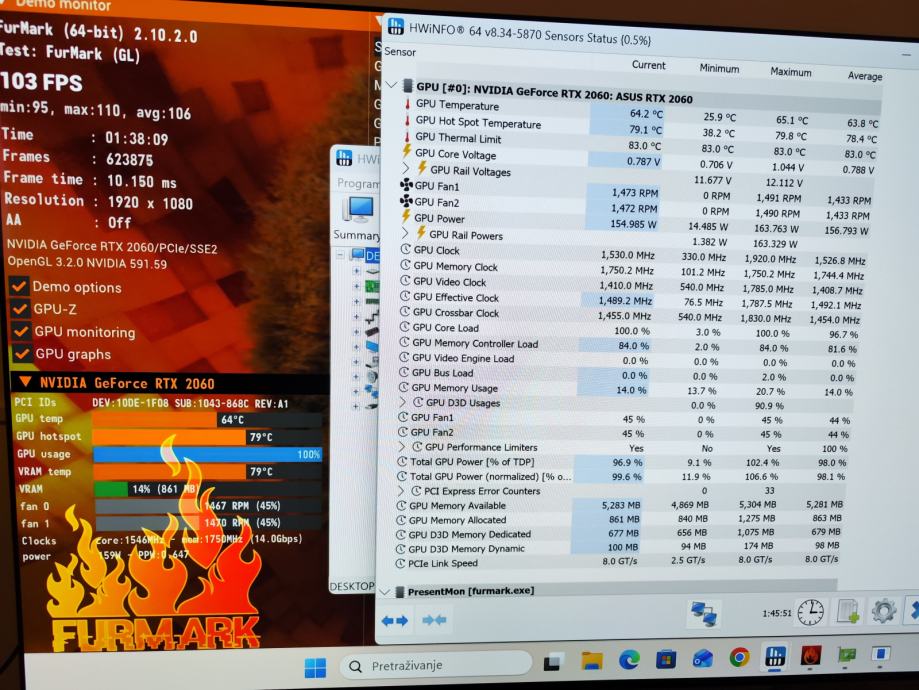The image size is (919, 690).
Task: Click lightning bolt icon beside GPU Core Voltage
Action: (406, 152)
